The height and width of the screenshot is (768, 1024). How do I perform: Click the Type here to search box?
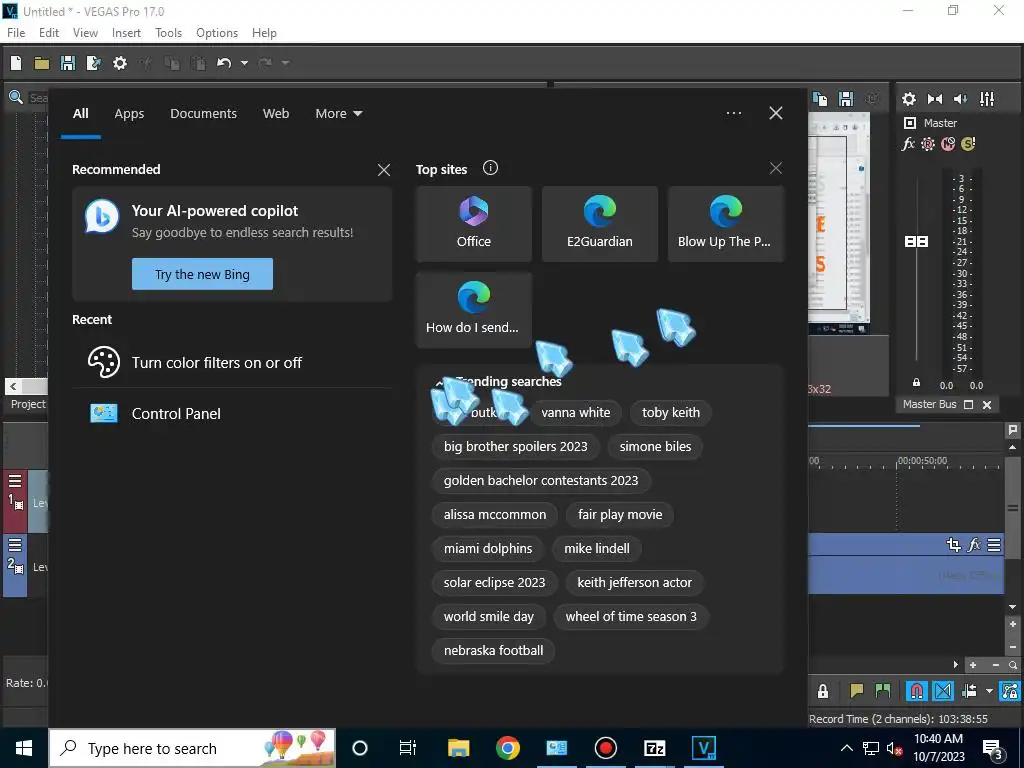[x=192, y=748]
